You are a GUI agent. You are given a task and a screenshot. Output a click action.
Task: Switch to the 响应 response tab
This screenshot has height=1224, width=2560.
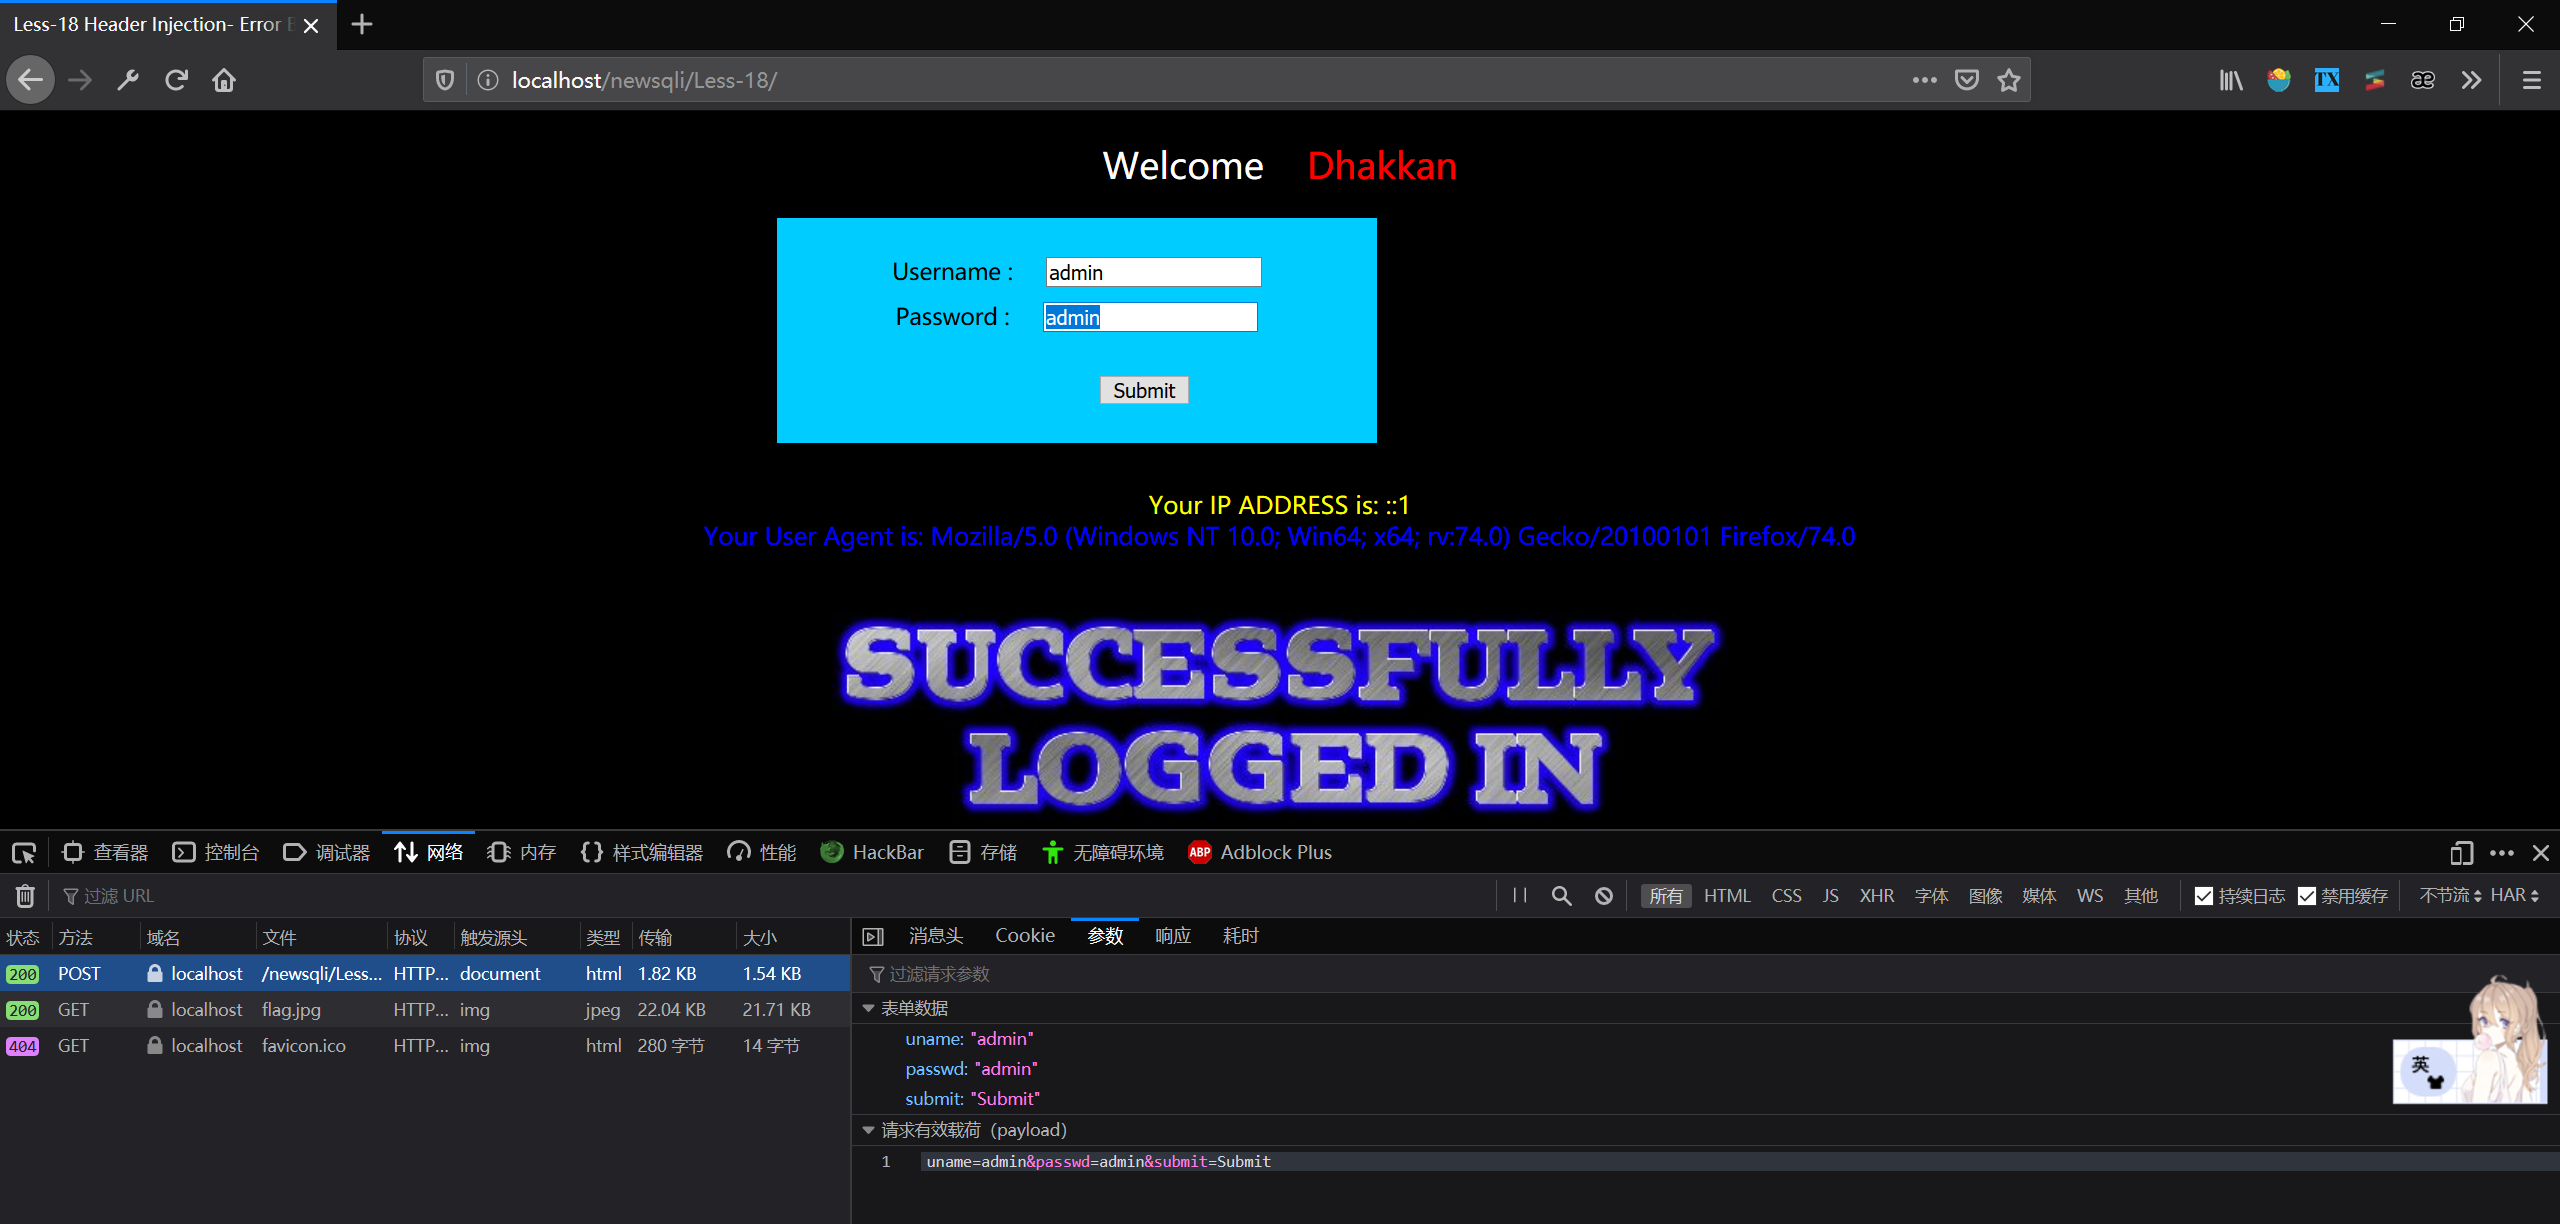[1173, 936]
